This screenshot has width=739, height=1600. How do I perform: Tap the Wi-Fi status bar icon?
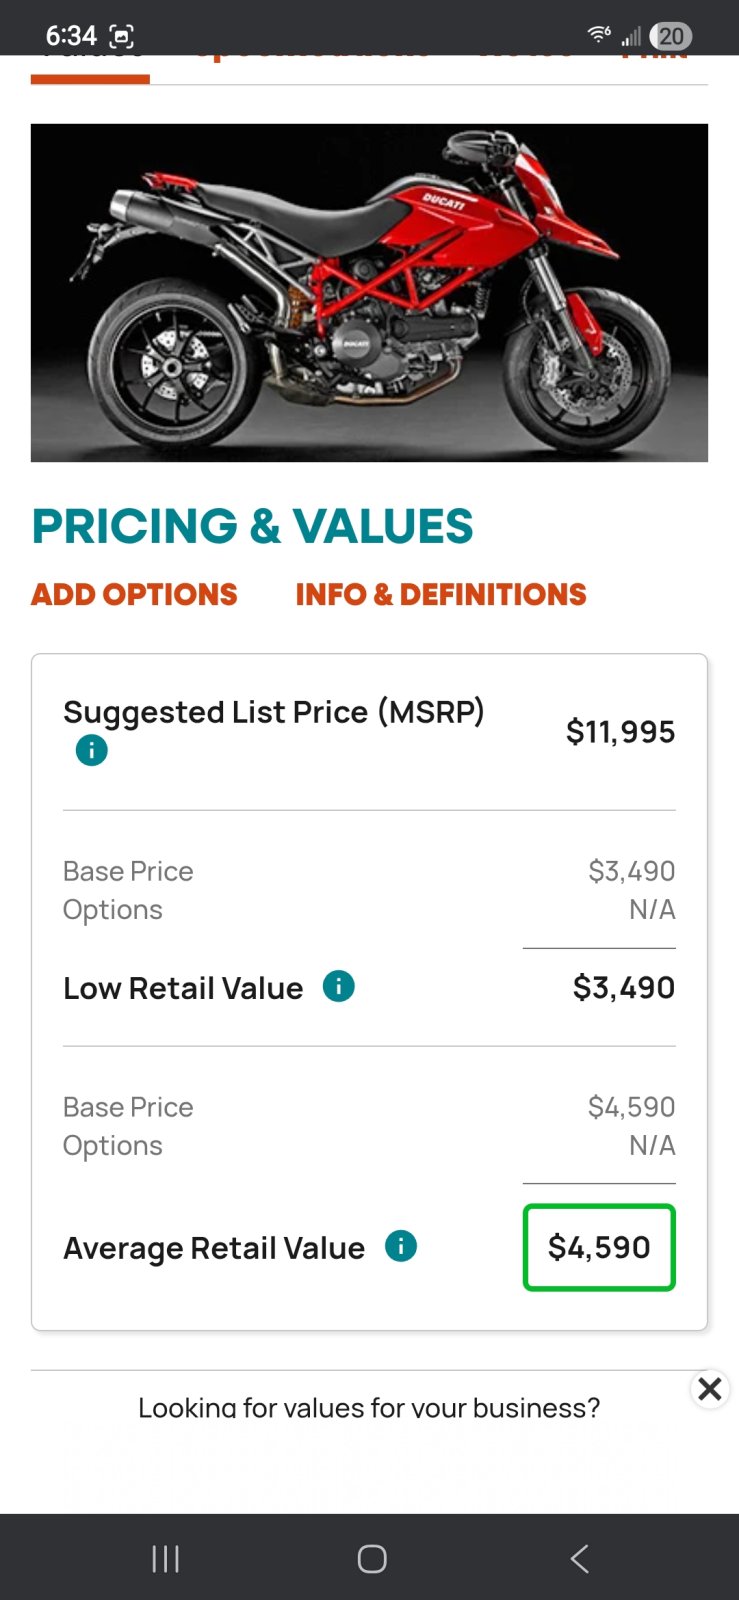pyautogui.click(x=599, y=35)
